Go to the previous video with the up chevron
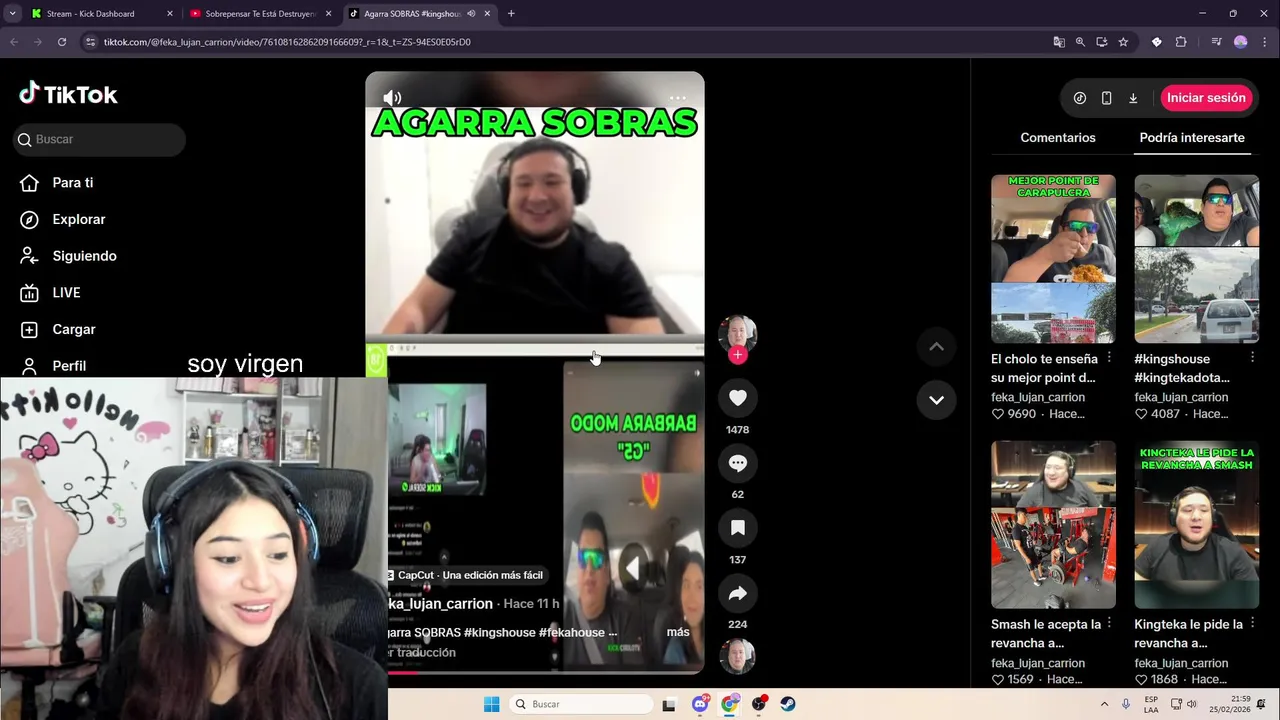This screenshot has width=1280, height=720. (936, 347)
